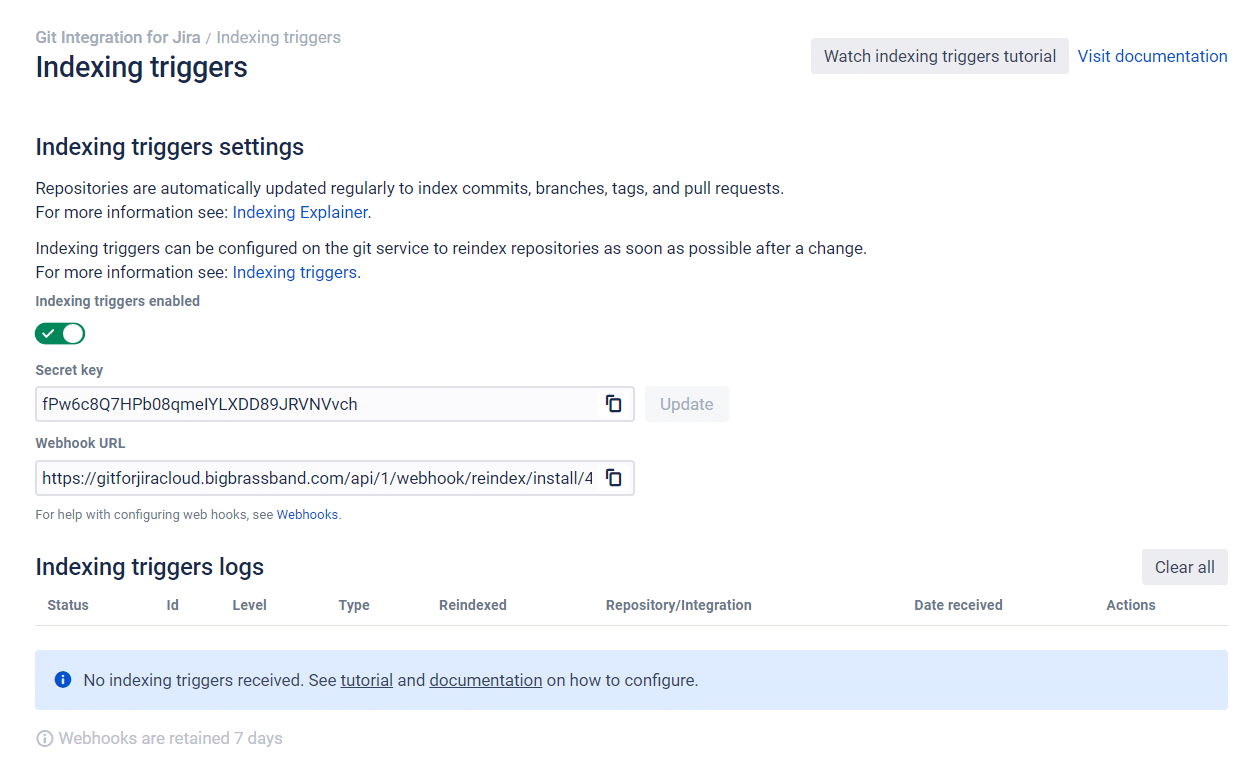The height and width of the screenshot is (774, 1254).
Task: Click the Update secret key button
Action: click(686, 404)
